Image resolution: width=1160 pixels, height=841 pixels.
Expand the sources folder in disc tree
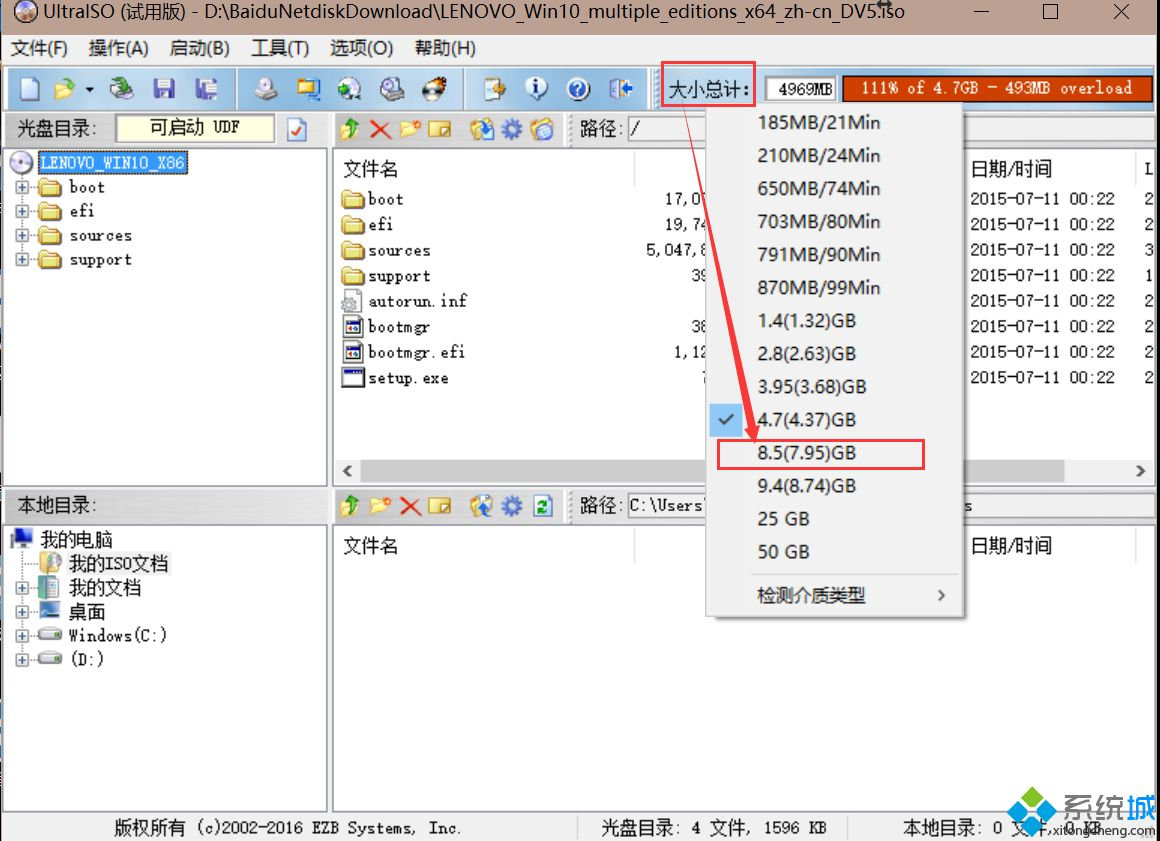(x=22, y=236)
